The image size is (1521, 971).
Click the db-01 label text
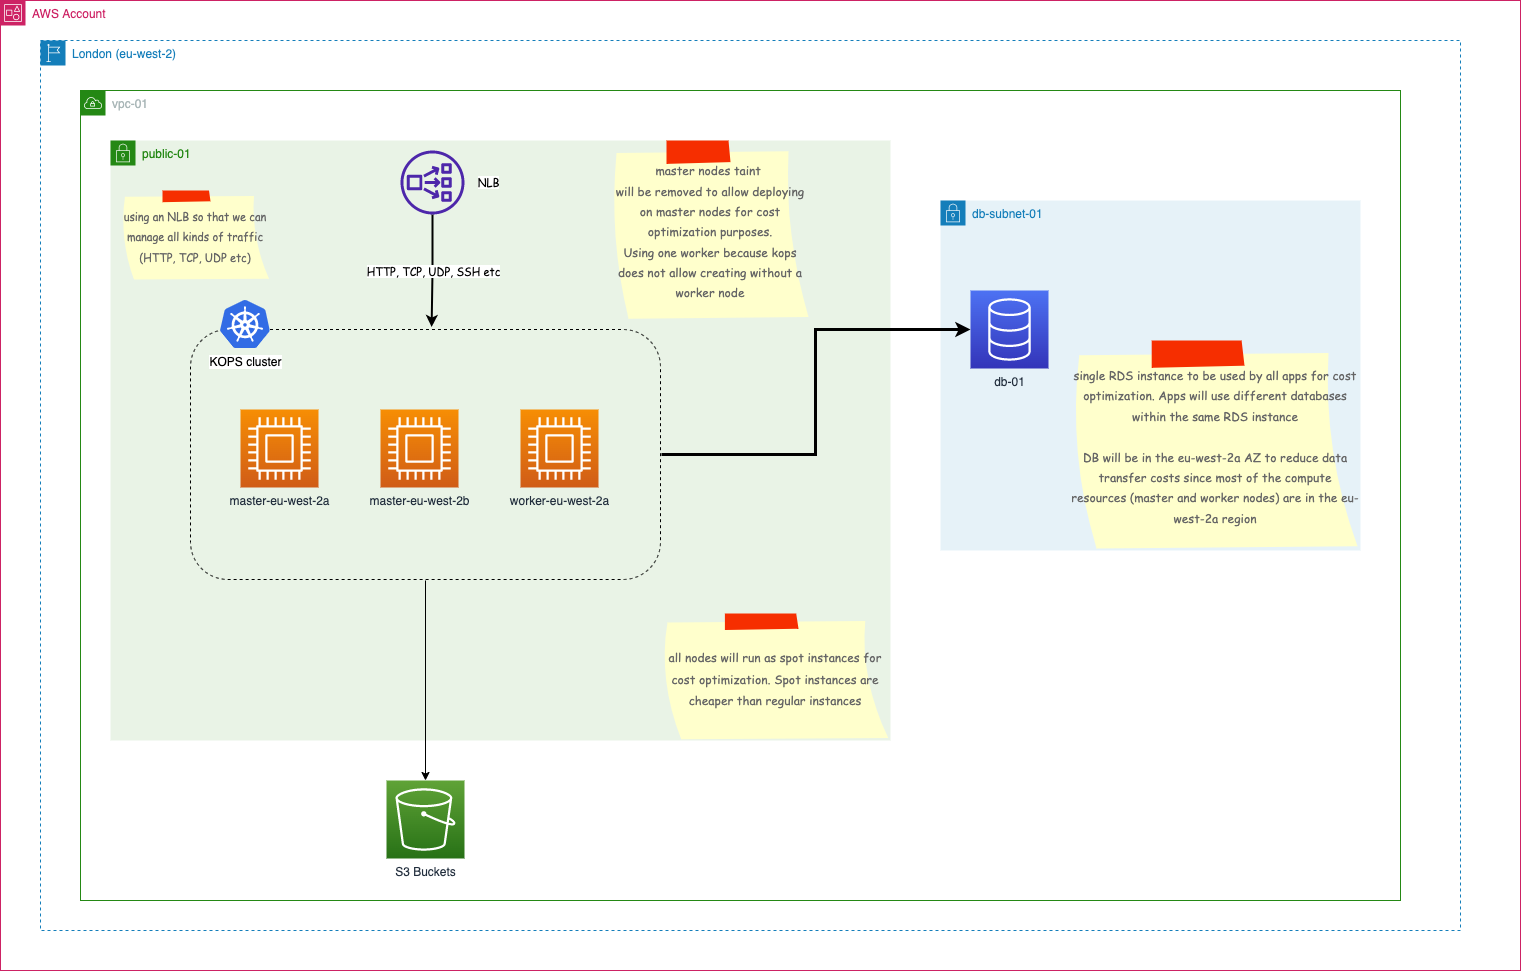pyautogui.click(x=1009, y=382)
